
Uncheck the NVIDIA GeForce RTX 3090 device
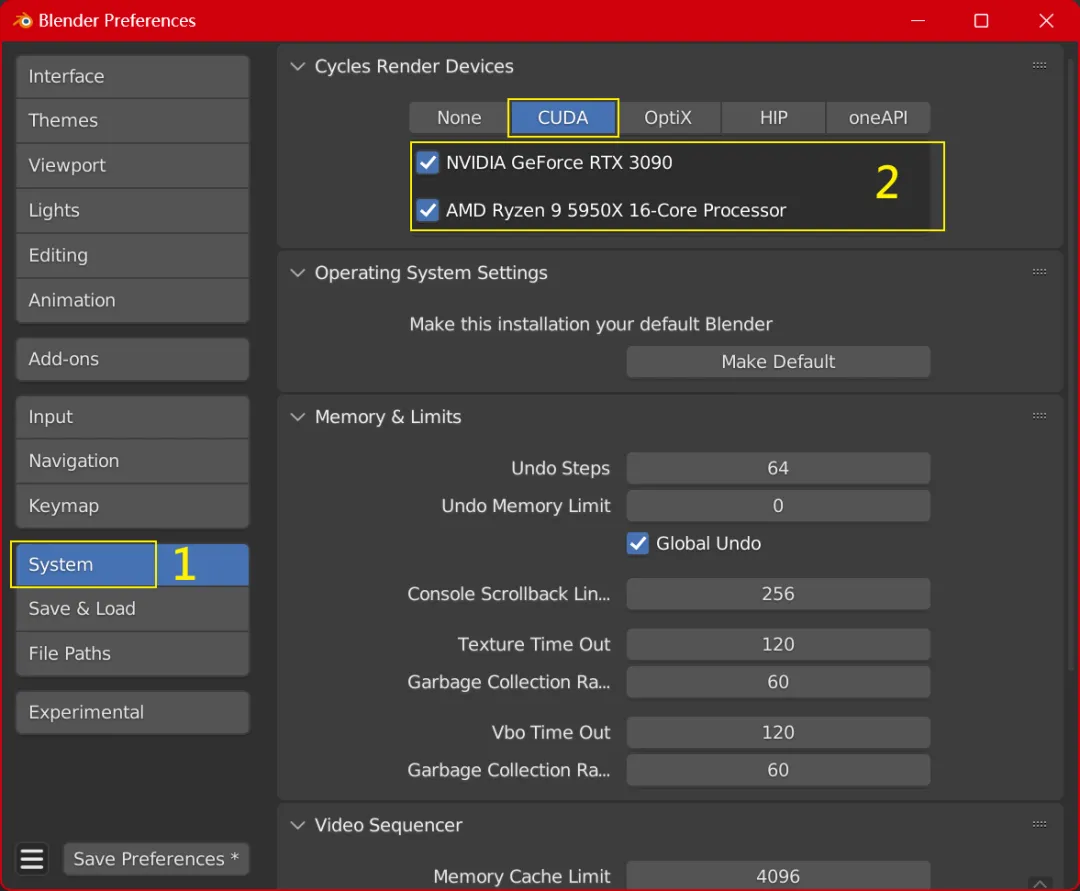coord(428,163)
